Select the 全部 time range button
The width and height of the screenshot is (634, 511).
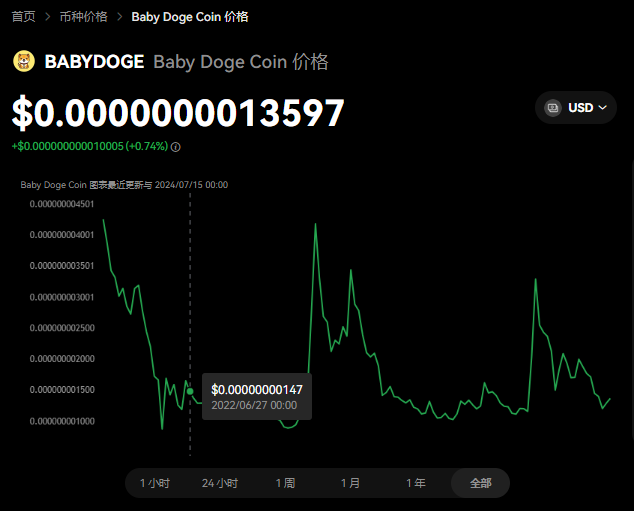click(x=480, y=483)
